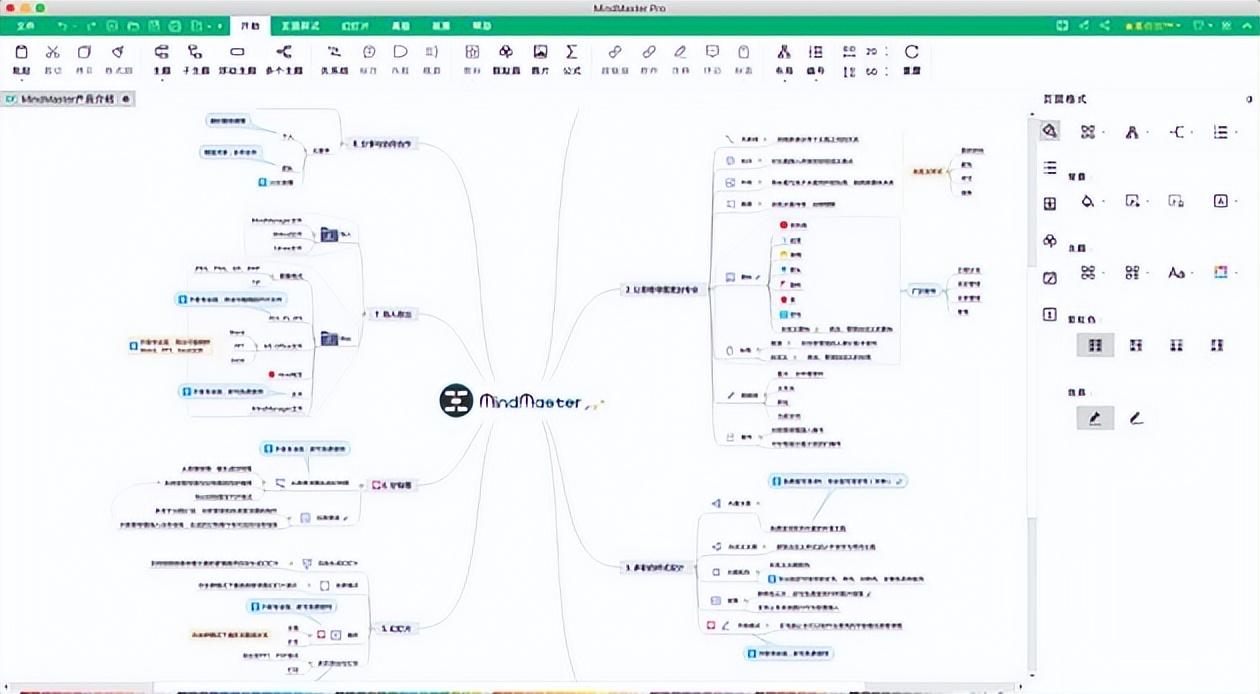This screenshot has width=1260, height=694.
Task: Select the Format Painter brush icon
Action: point(118,52)
